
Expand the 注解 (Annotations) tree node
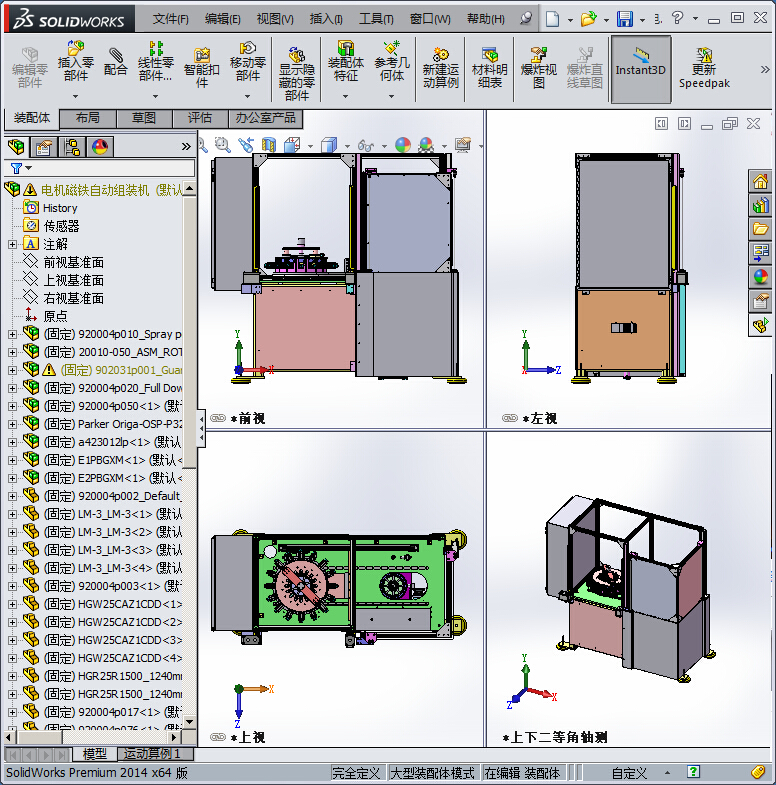coord(12,244)
